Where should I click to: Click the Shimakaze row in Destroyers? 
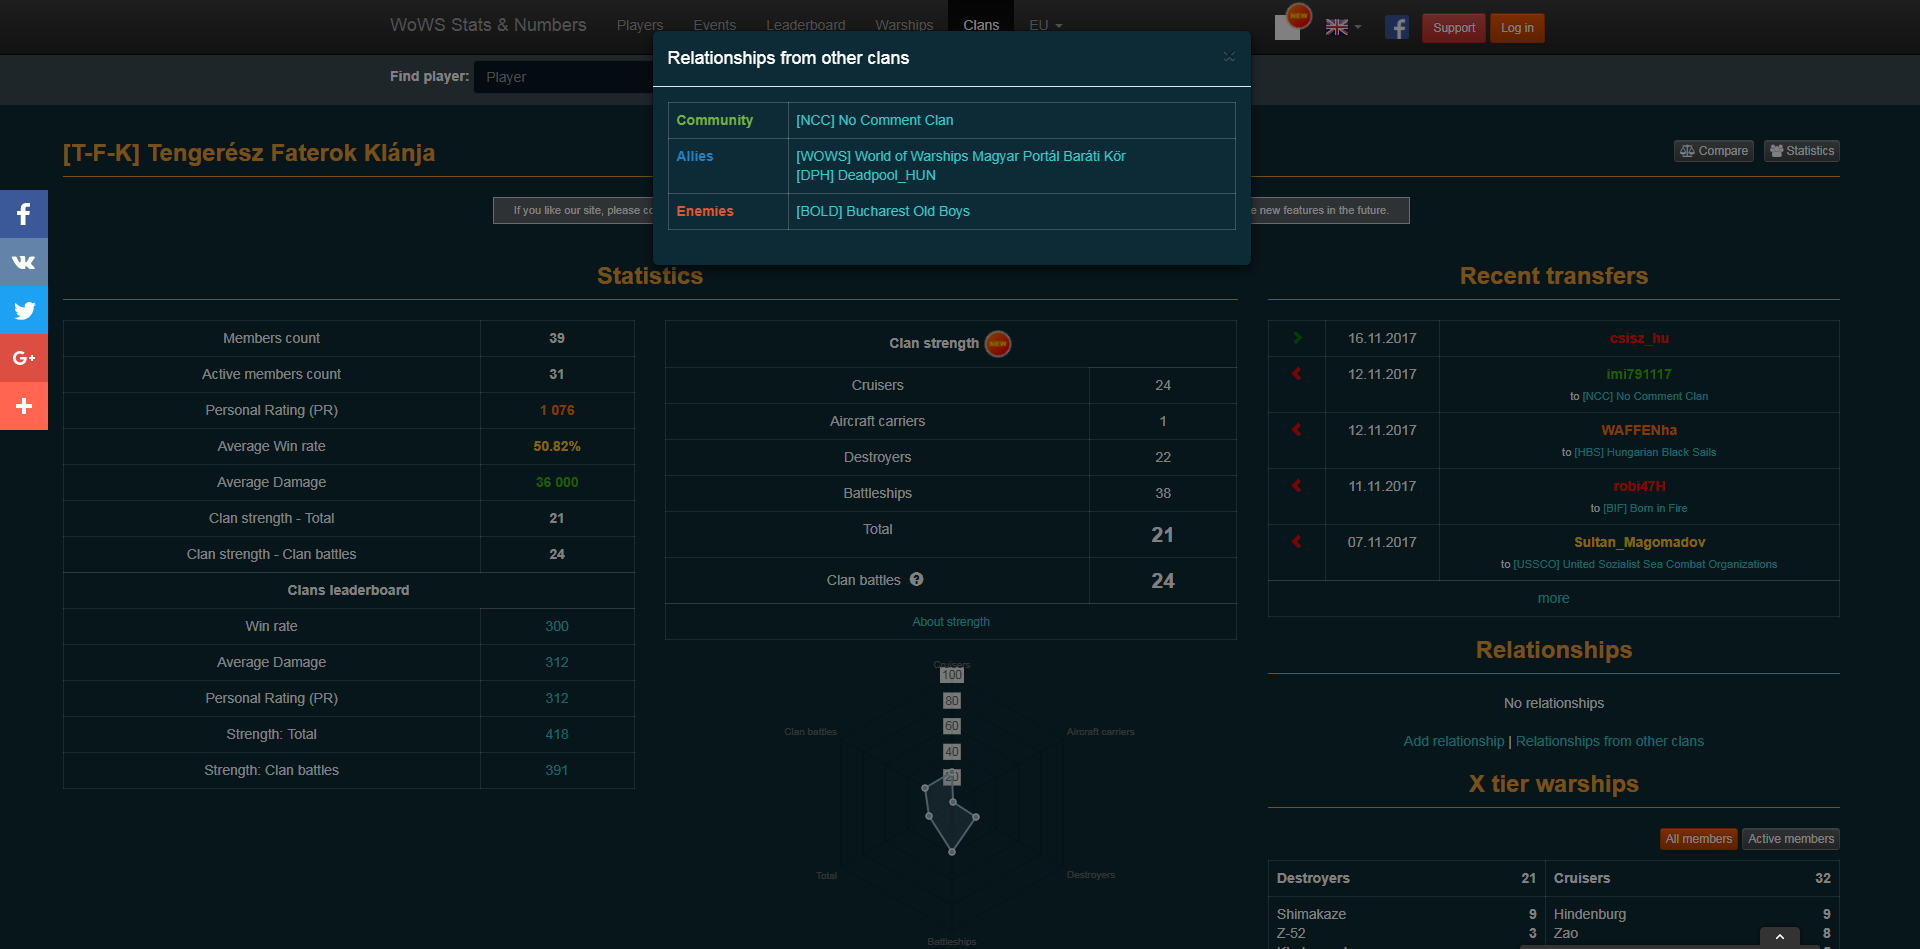[x=1406, y=914]
